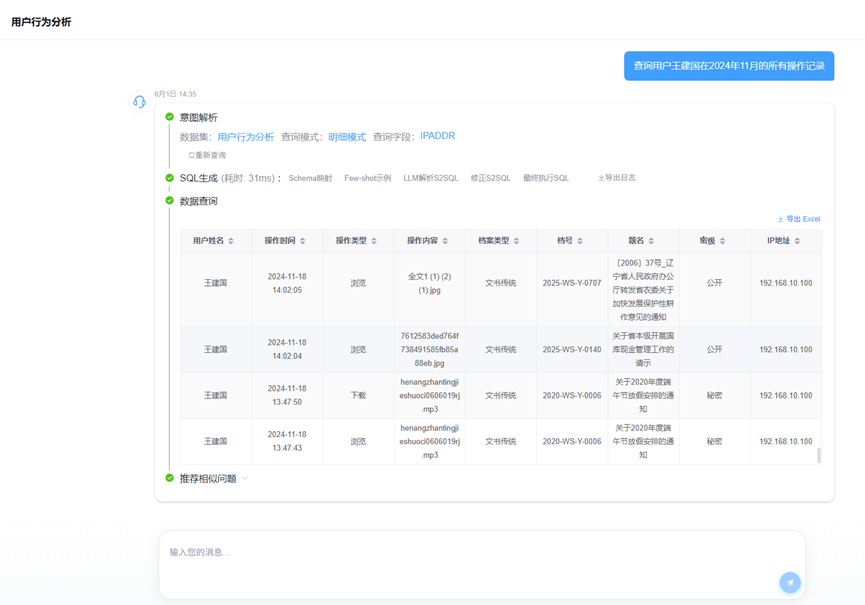Click the headset assistant avatar icon
The height and width of the screenshot is (605, 865).
(x=139, y=102)
